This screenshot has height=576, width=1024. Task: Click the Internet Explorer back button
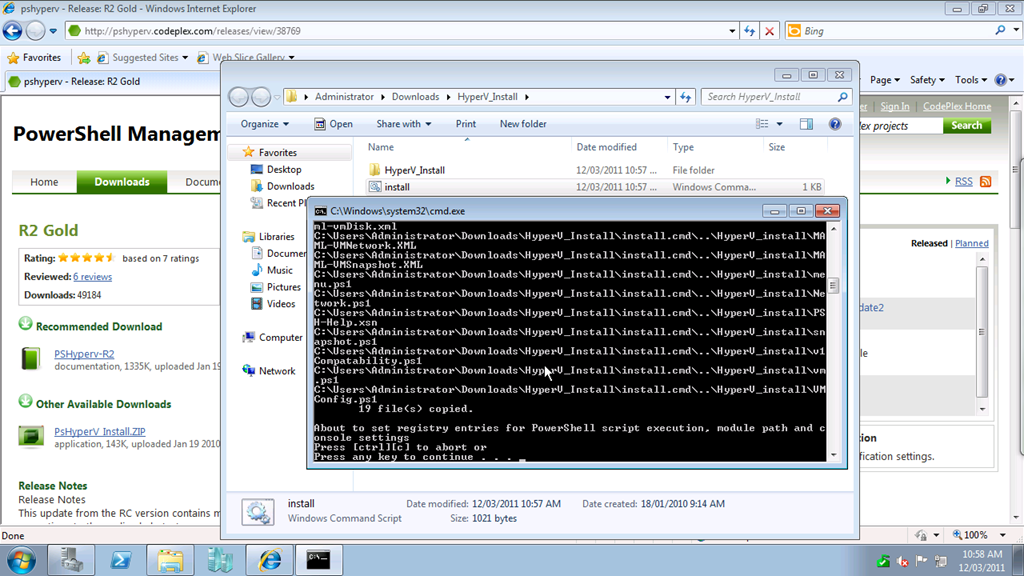click(12, 31)
